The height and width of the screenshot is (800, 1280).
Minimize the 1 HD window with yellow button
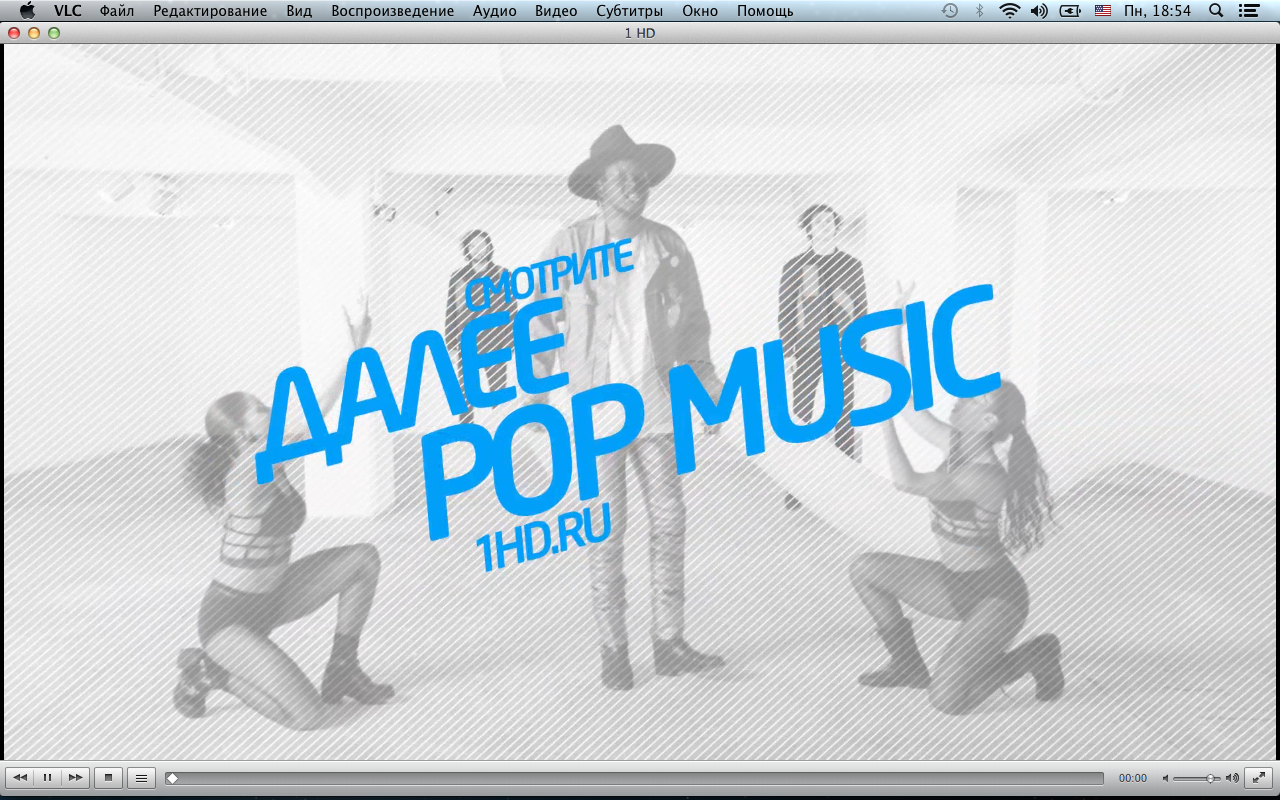[34, 33]
